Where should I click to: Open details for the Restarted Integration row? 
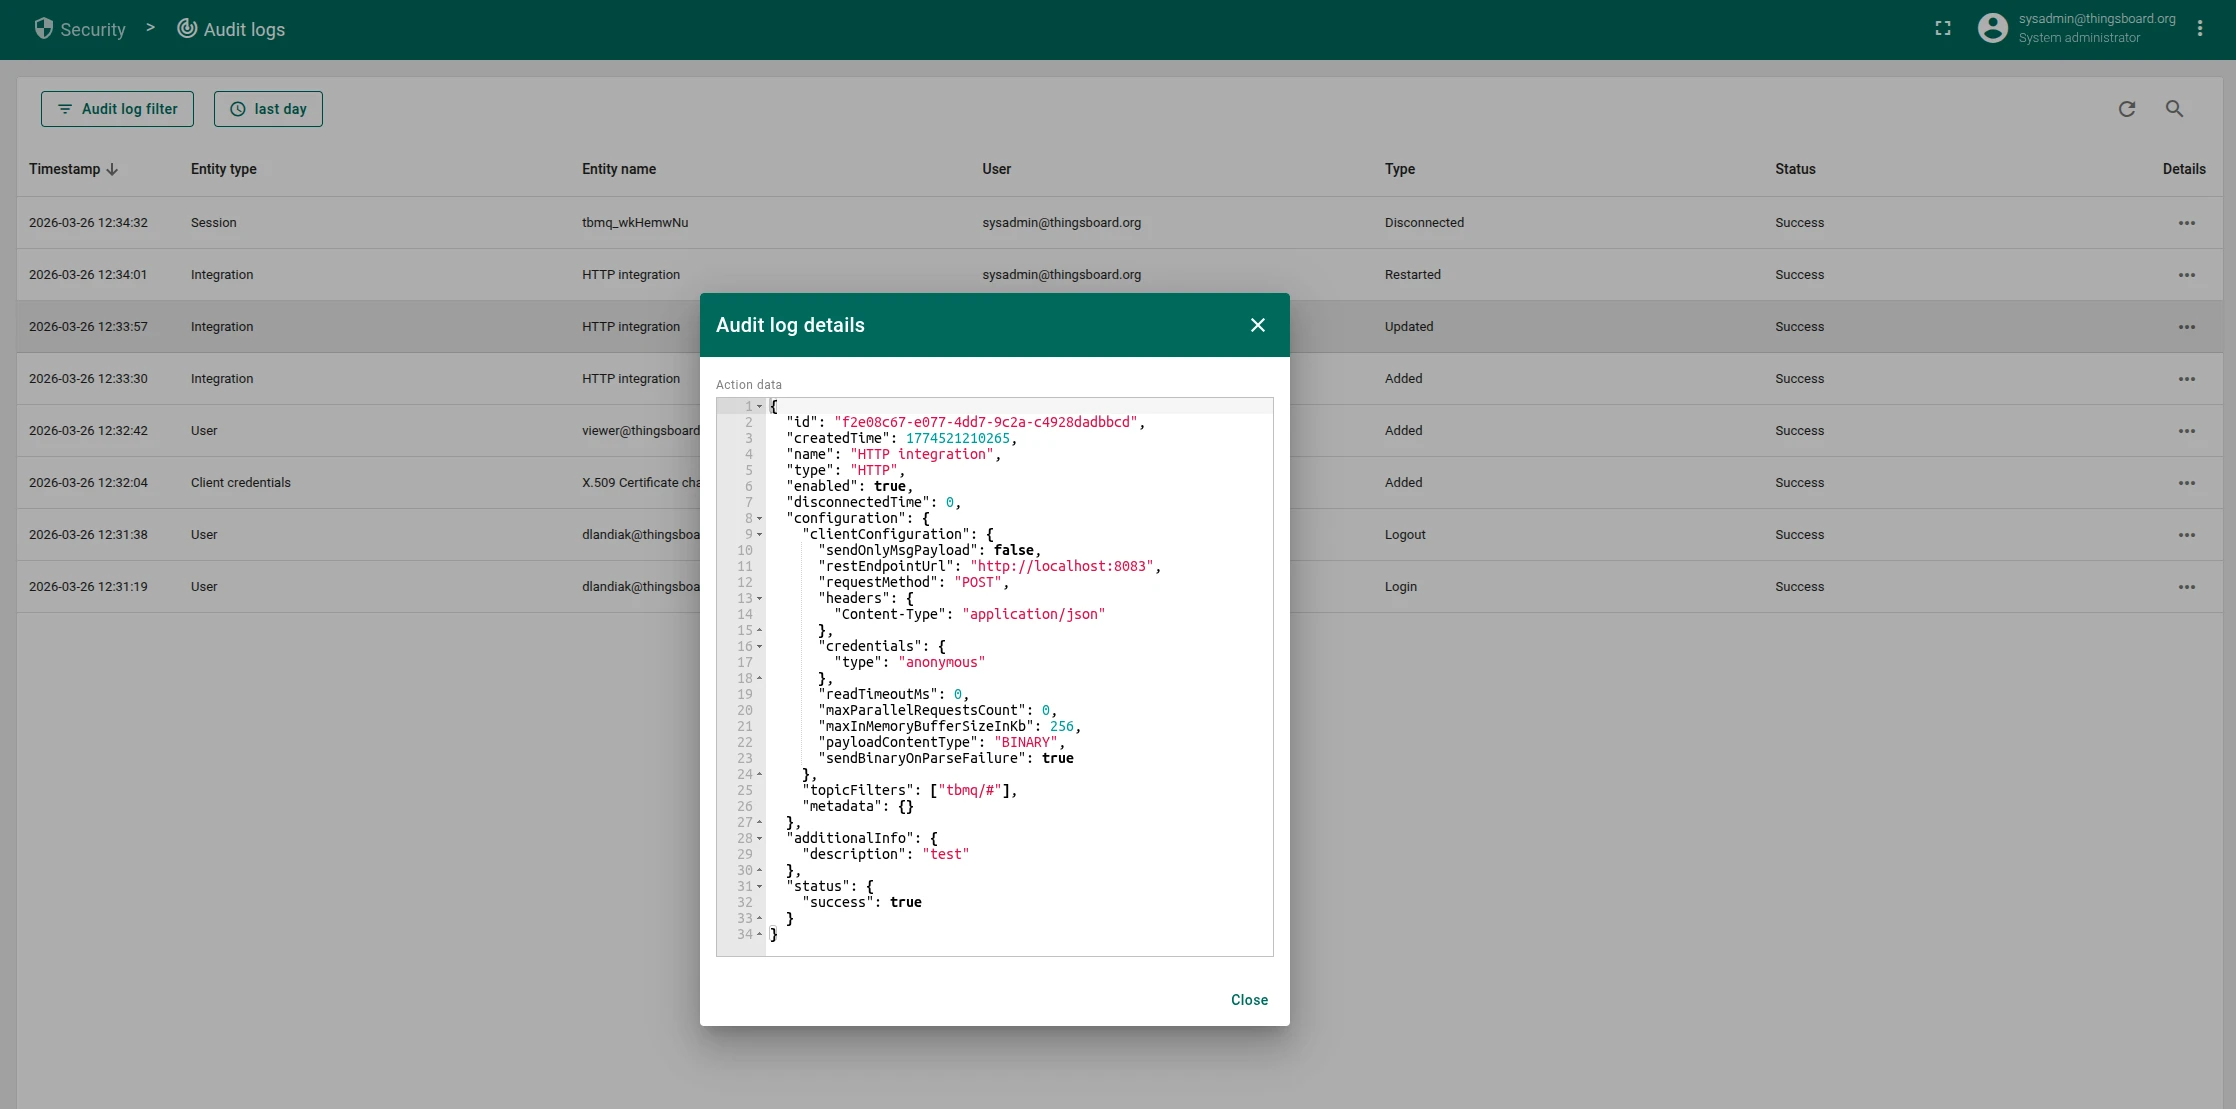point(2187,275)
